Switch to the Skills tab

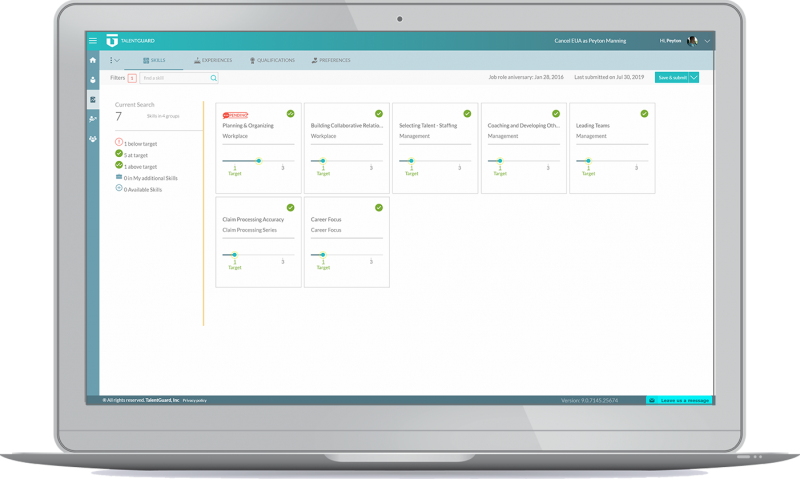point(154,60)
